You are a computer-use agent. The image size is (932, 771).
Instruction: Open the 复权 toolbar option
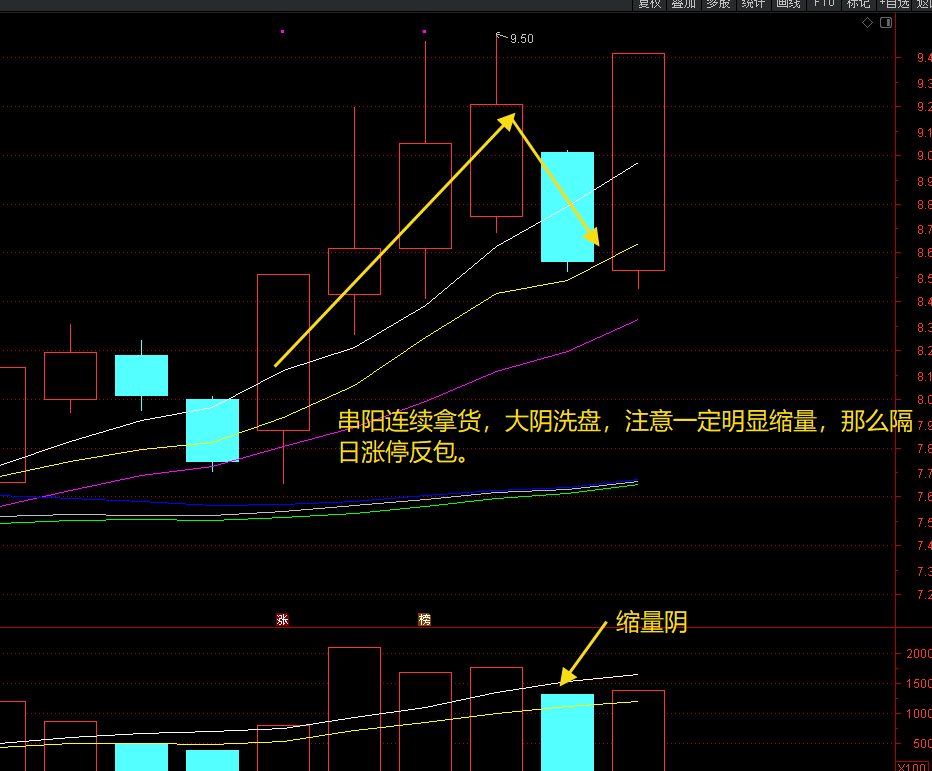[x=649, y=4]
